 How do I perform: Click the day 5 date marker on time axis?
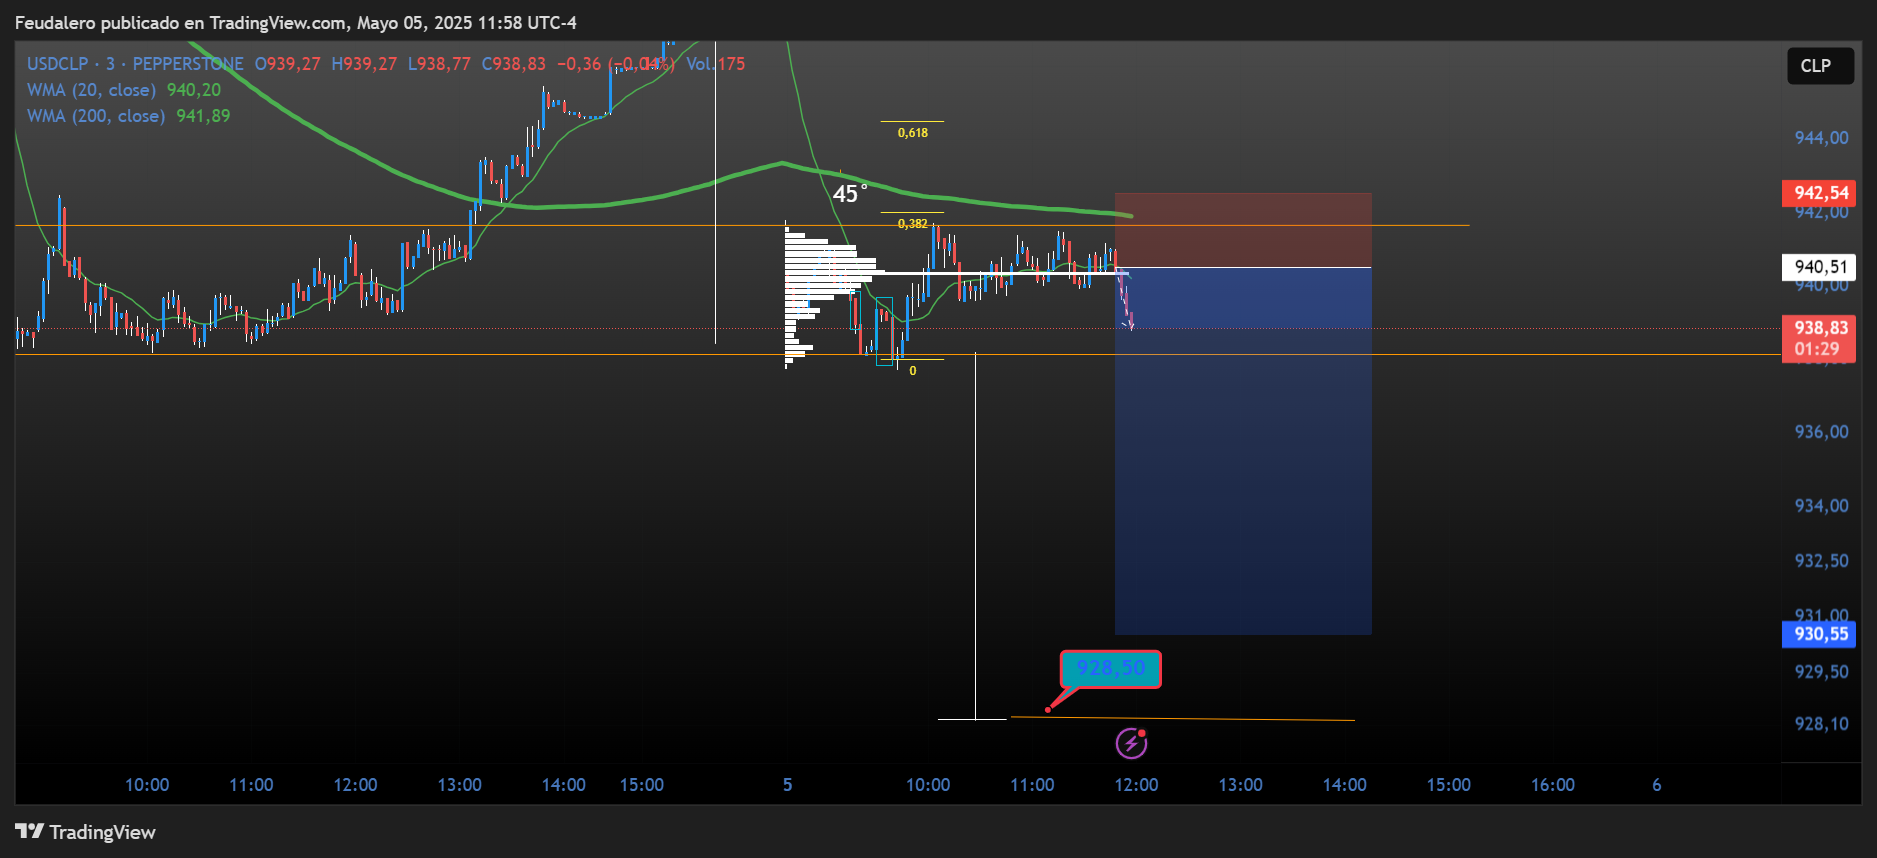(x=788, y=785)
